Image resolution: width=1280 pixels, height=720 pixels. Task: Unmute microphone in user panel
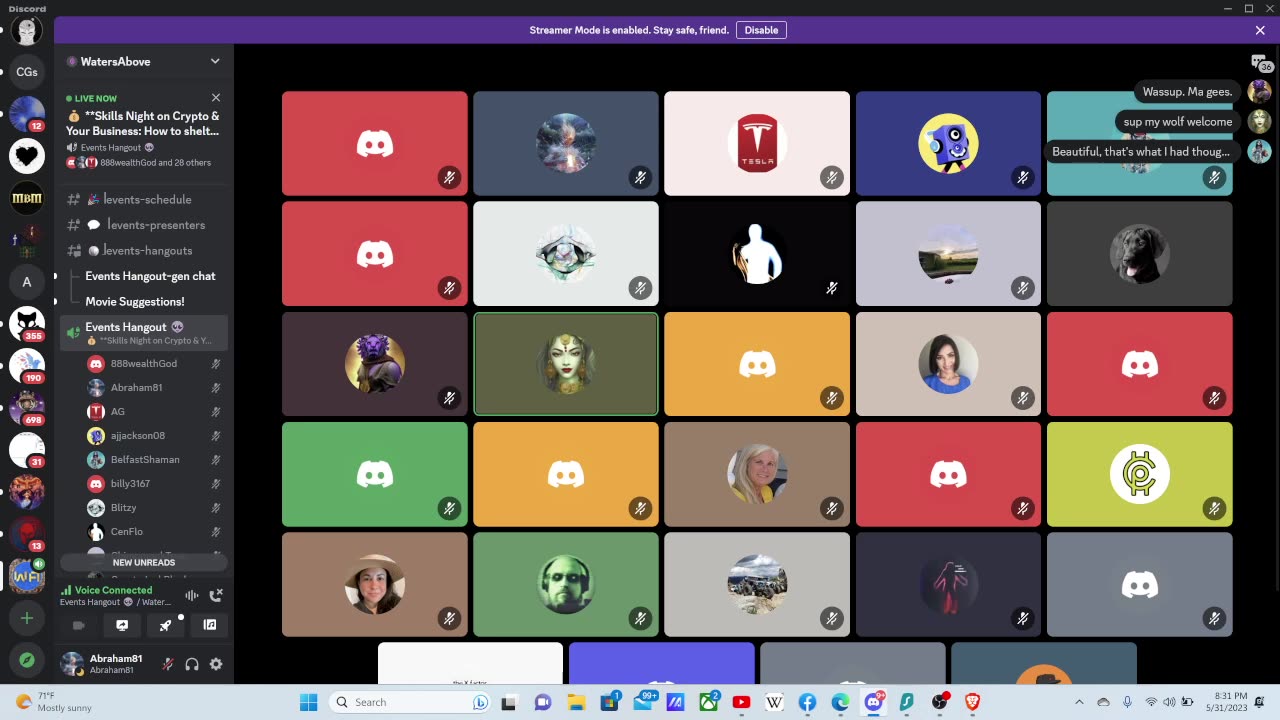(x=168, y=664)
